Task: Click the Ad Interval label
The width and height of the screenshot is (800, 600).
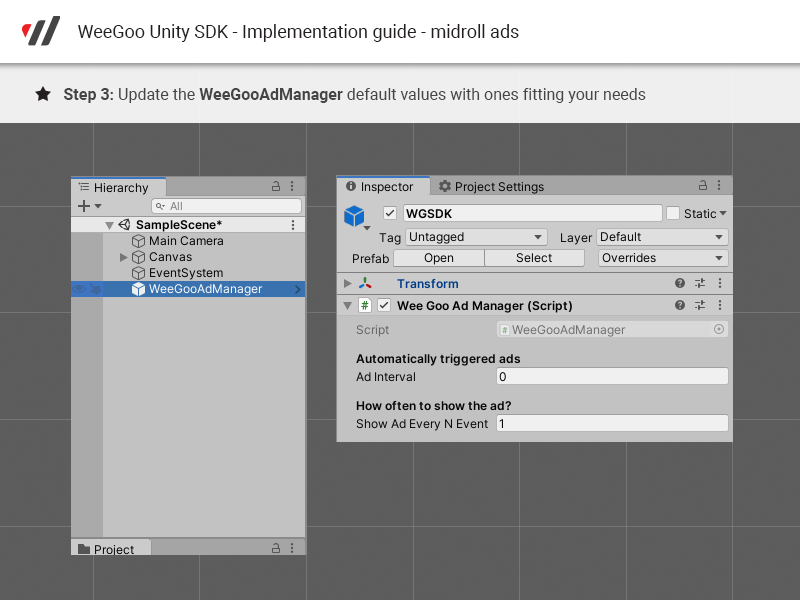Action: tap(386, 377)
